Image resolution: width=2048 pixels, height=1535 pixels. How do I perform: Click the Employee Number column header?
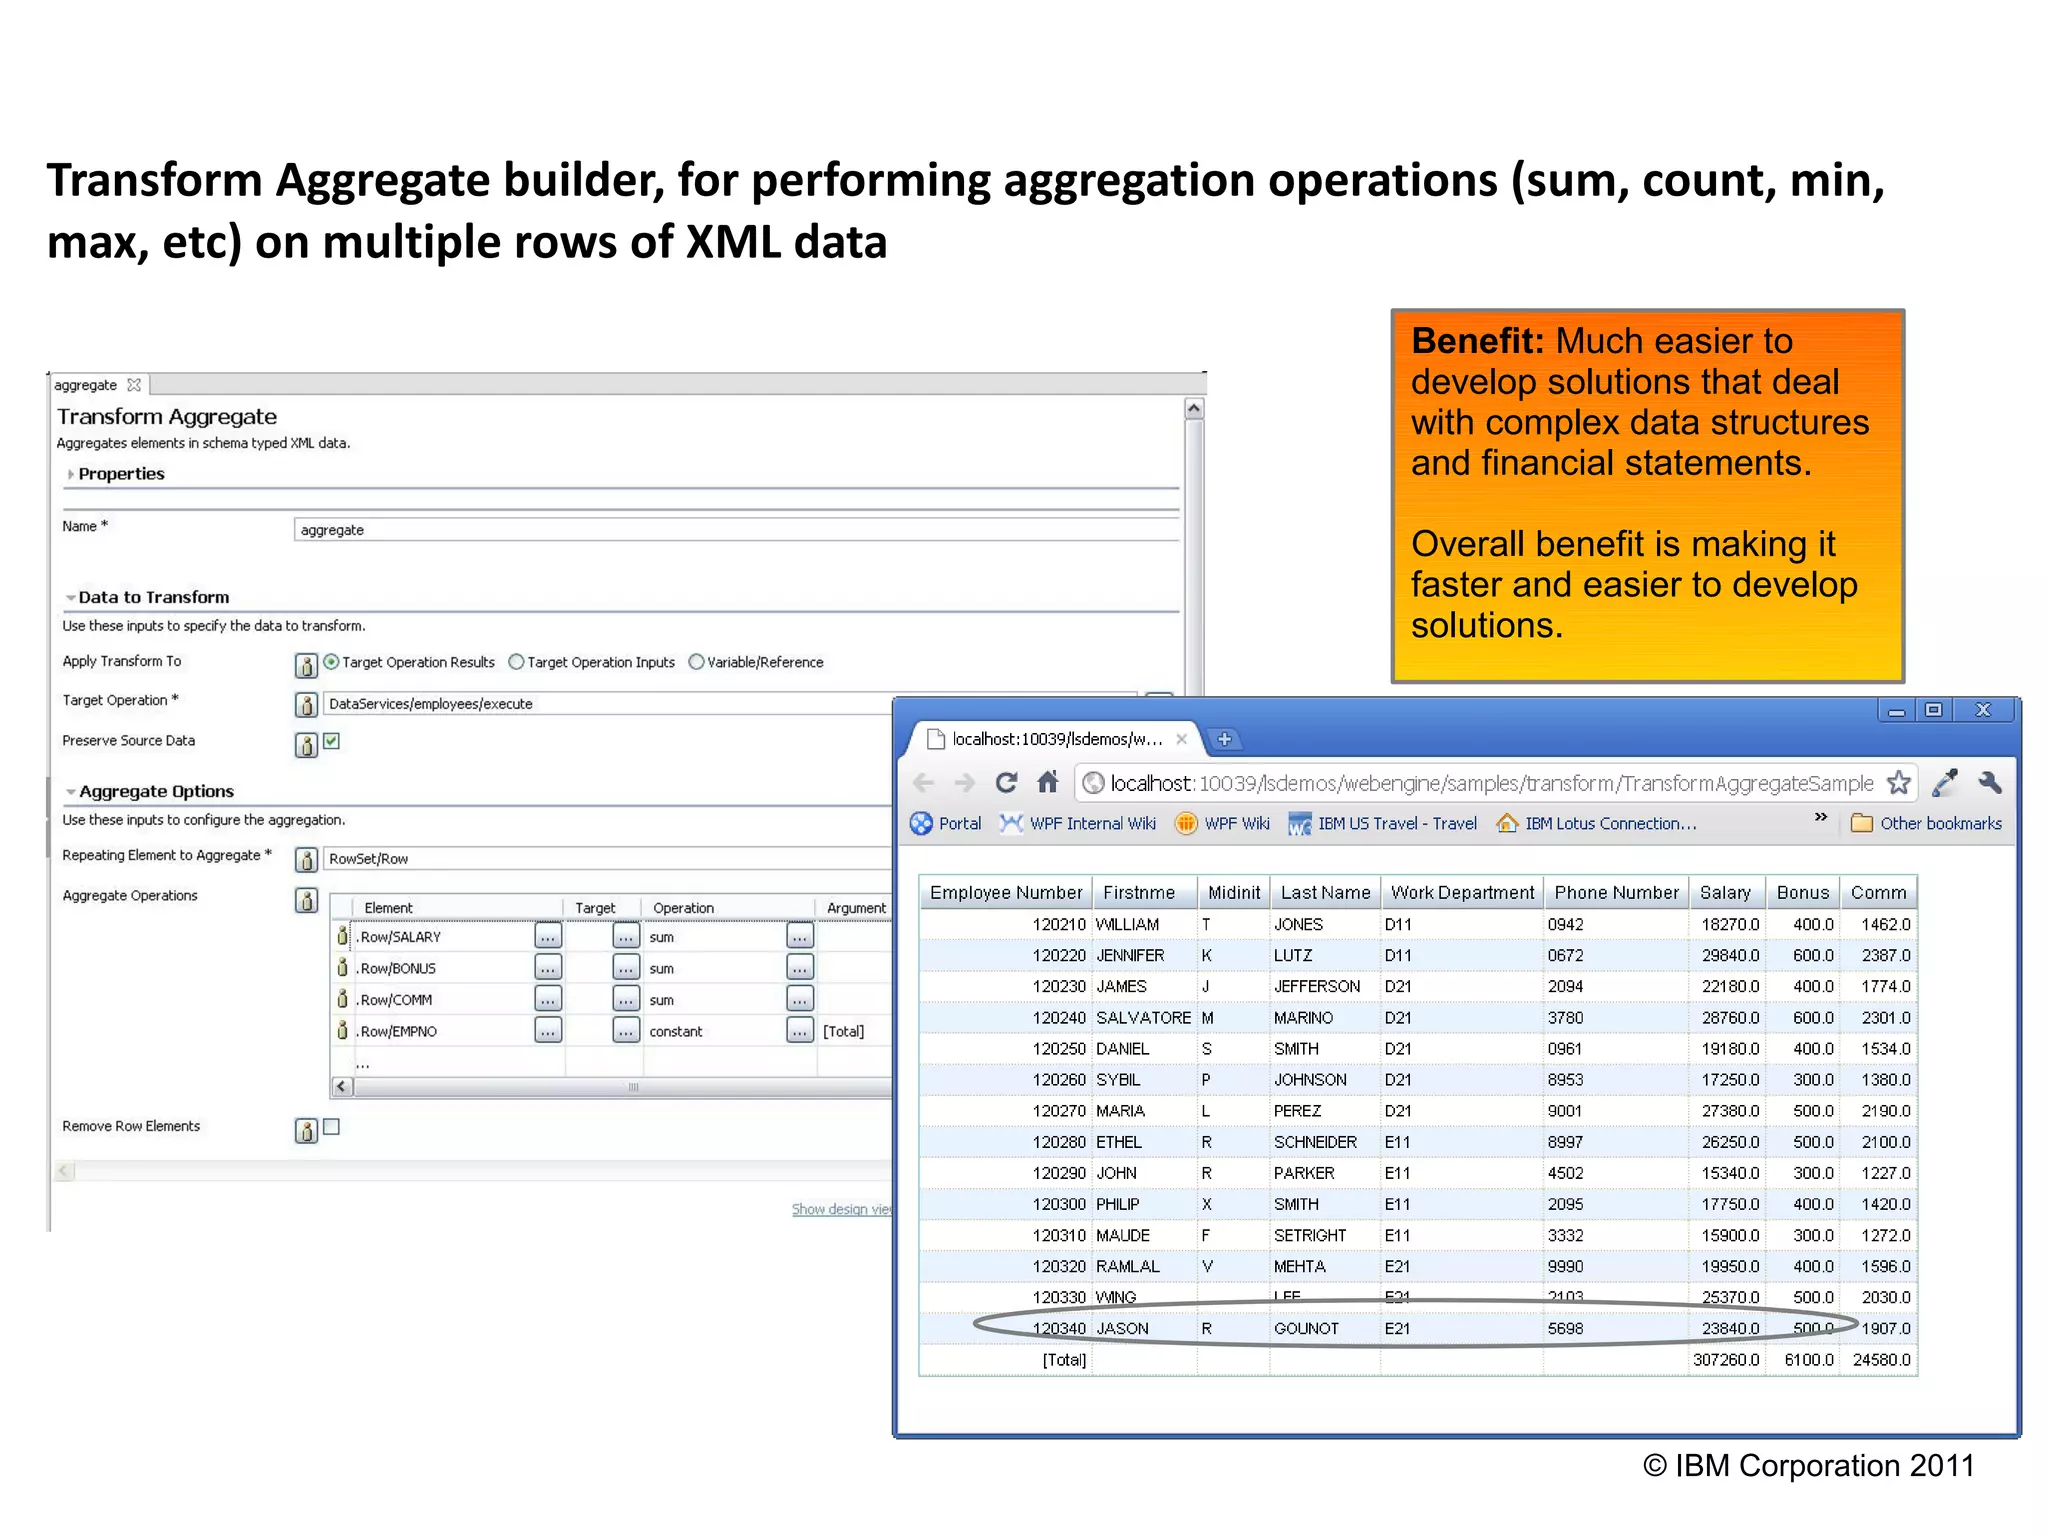1005,892
